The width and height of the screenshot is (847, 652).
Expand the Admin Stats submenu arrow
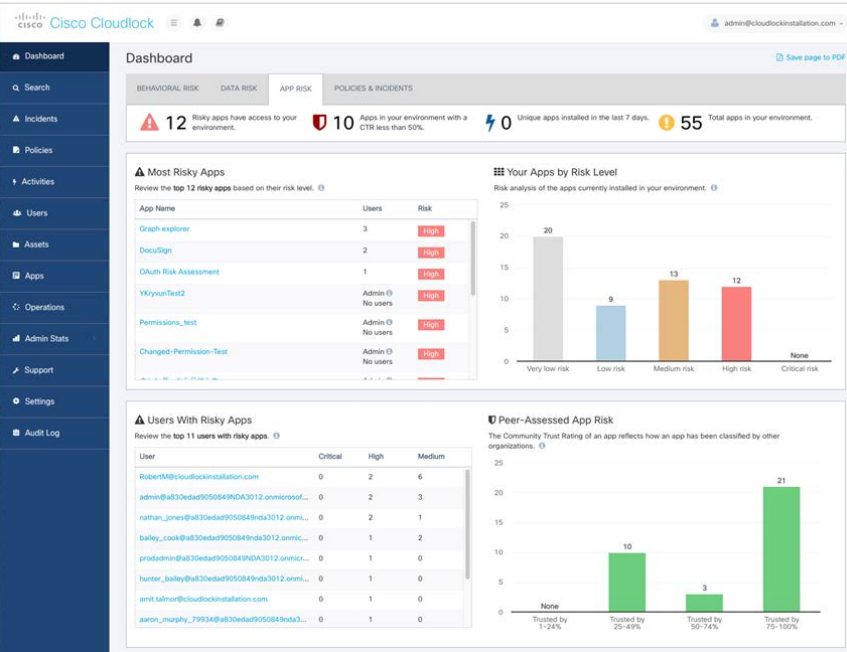[95, 339]
